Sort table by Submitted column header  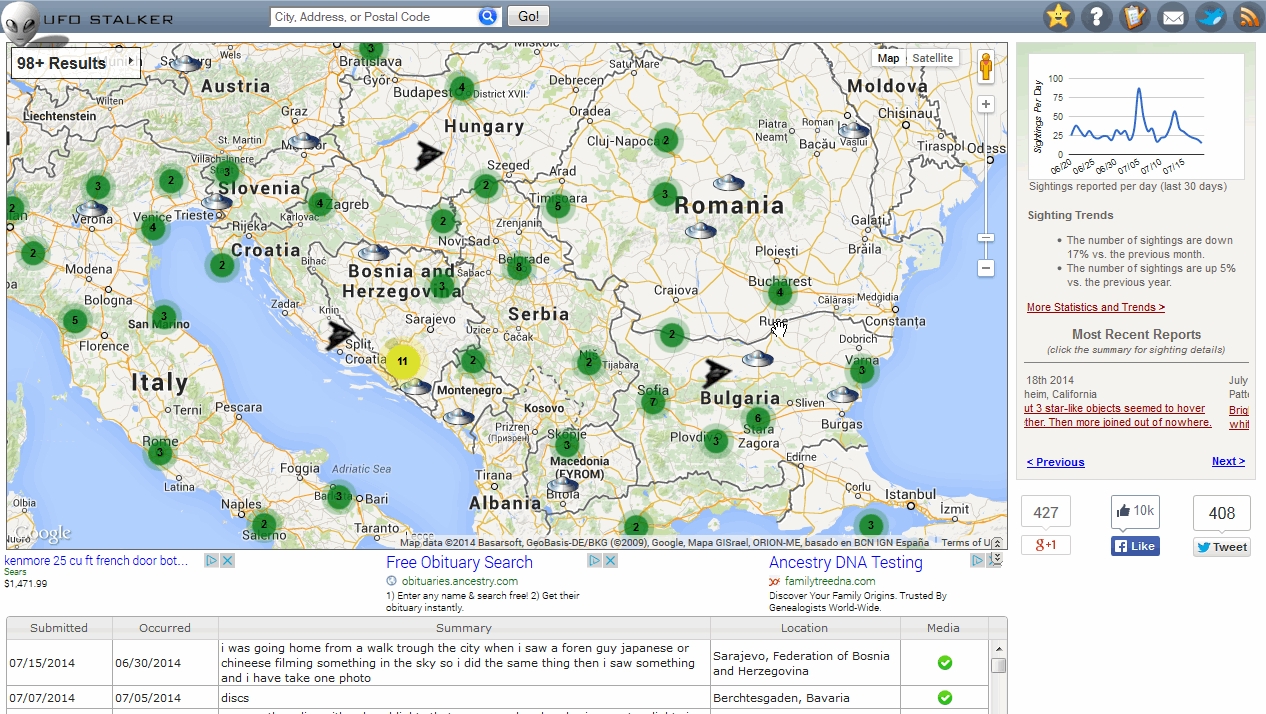pyautogui.click(x=59, y=628)
